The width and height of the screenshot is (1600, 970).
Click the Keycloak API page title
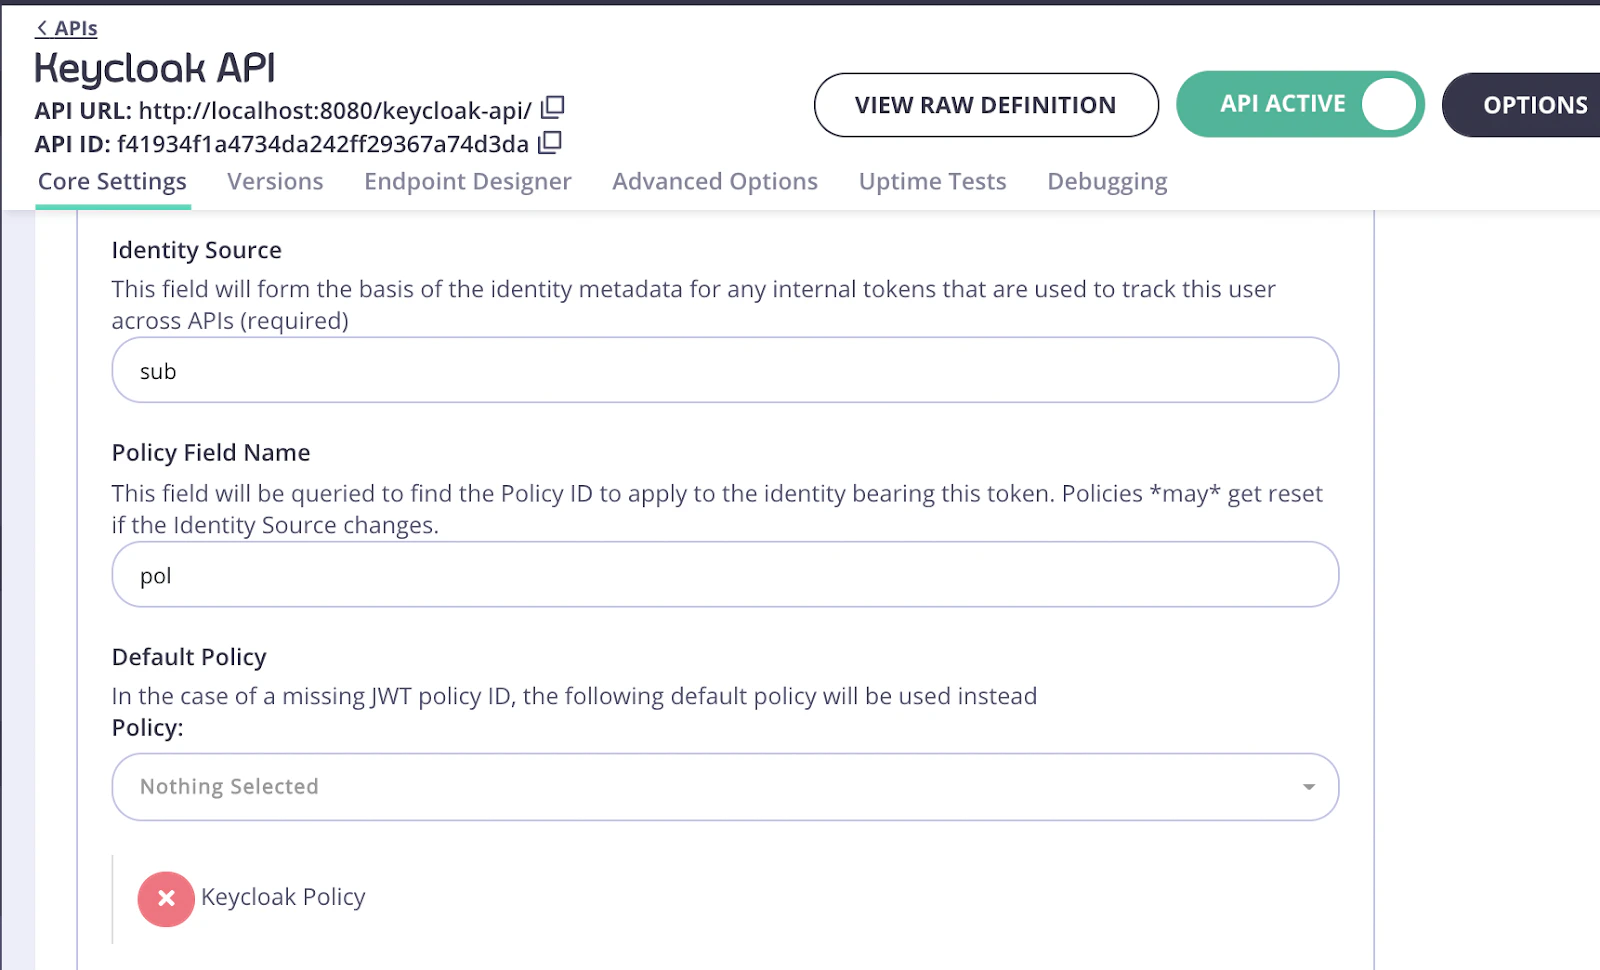(155, 68)
